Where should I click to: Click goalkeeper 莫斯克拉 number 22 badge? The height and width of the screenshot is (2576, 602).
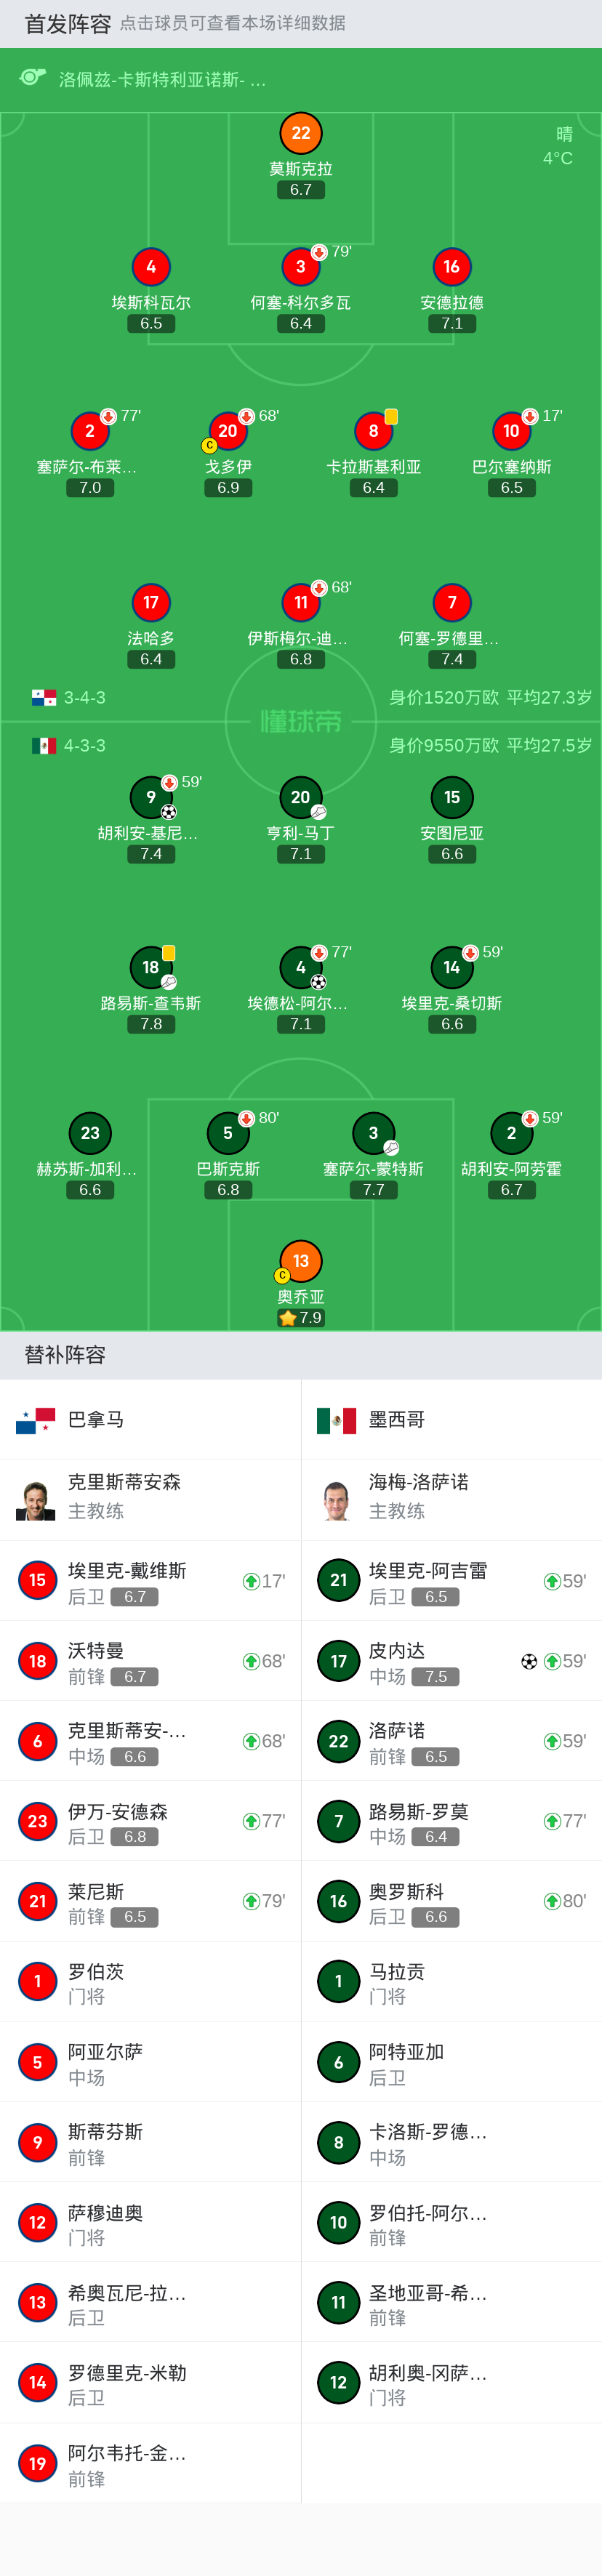tap(301, 134)
